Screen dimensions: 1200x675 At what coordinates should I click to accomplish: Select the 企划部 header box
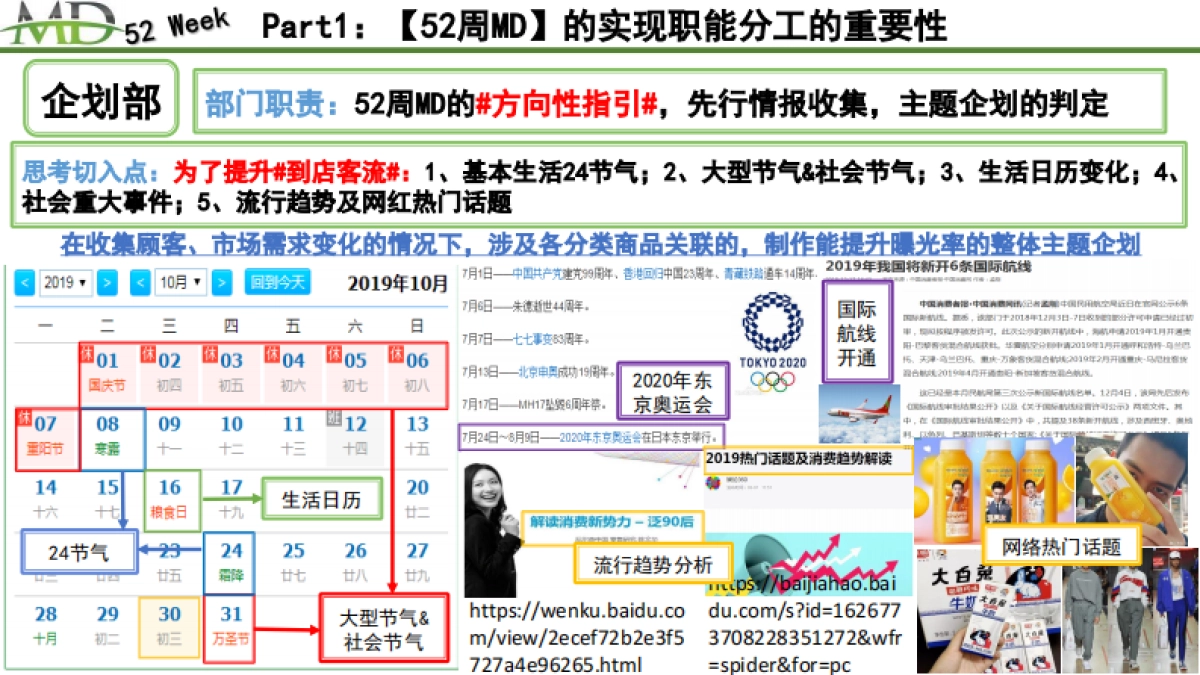100,100
